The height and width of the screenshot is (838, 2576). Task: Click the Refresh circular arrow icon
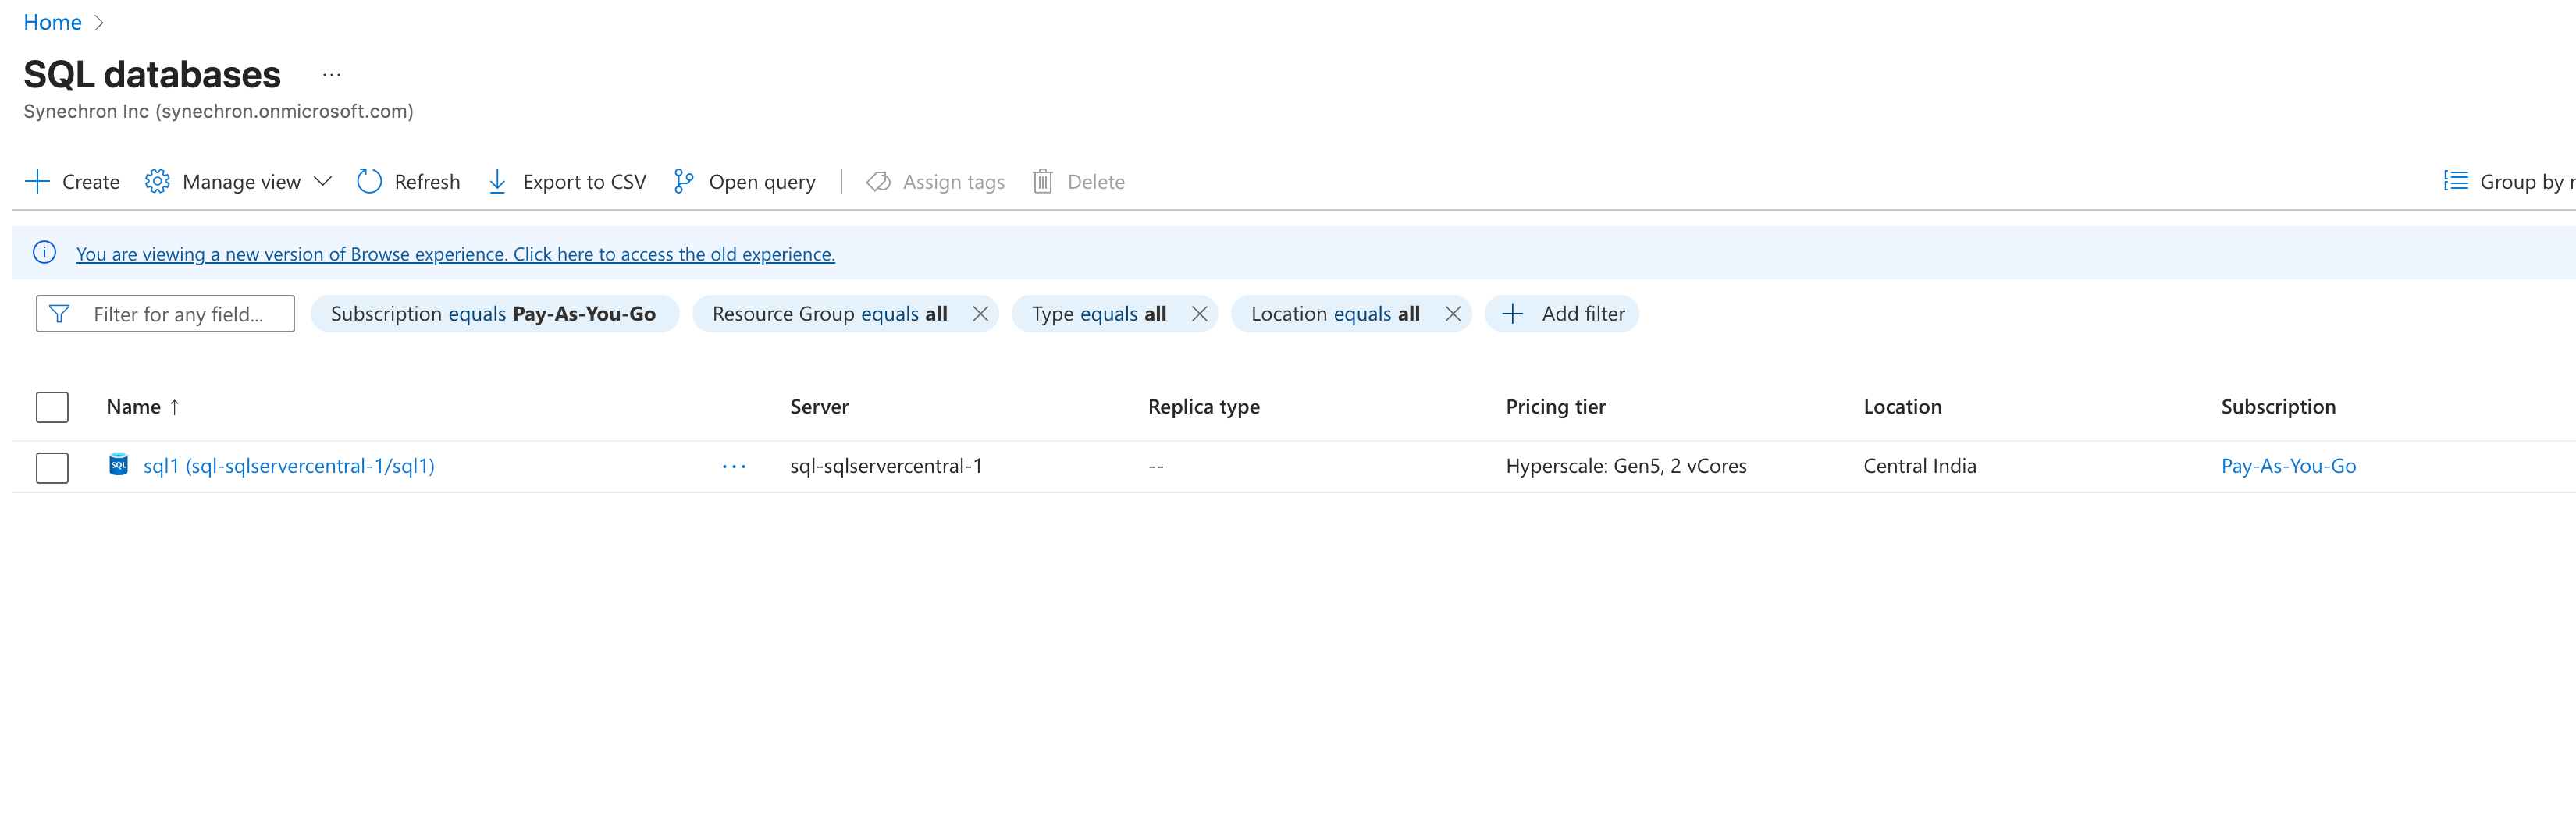point(369,181)
